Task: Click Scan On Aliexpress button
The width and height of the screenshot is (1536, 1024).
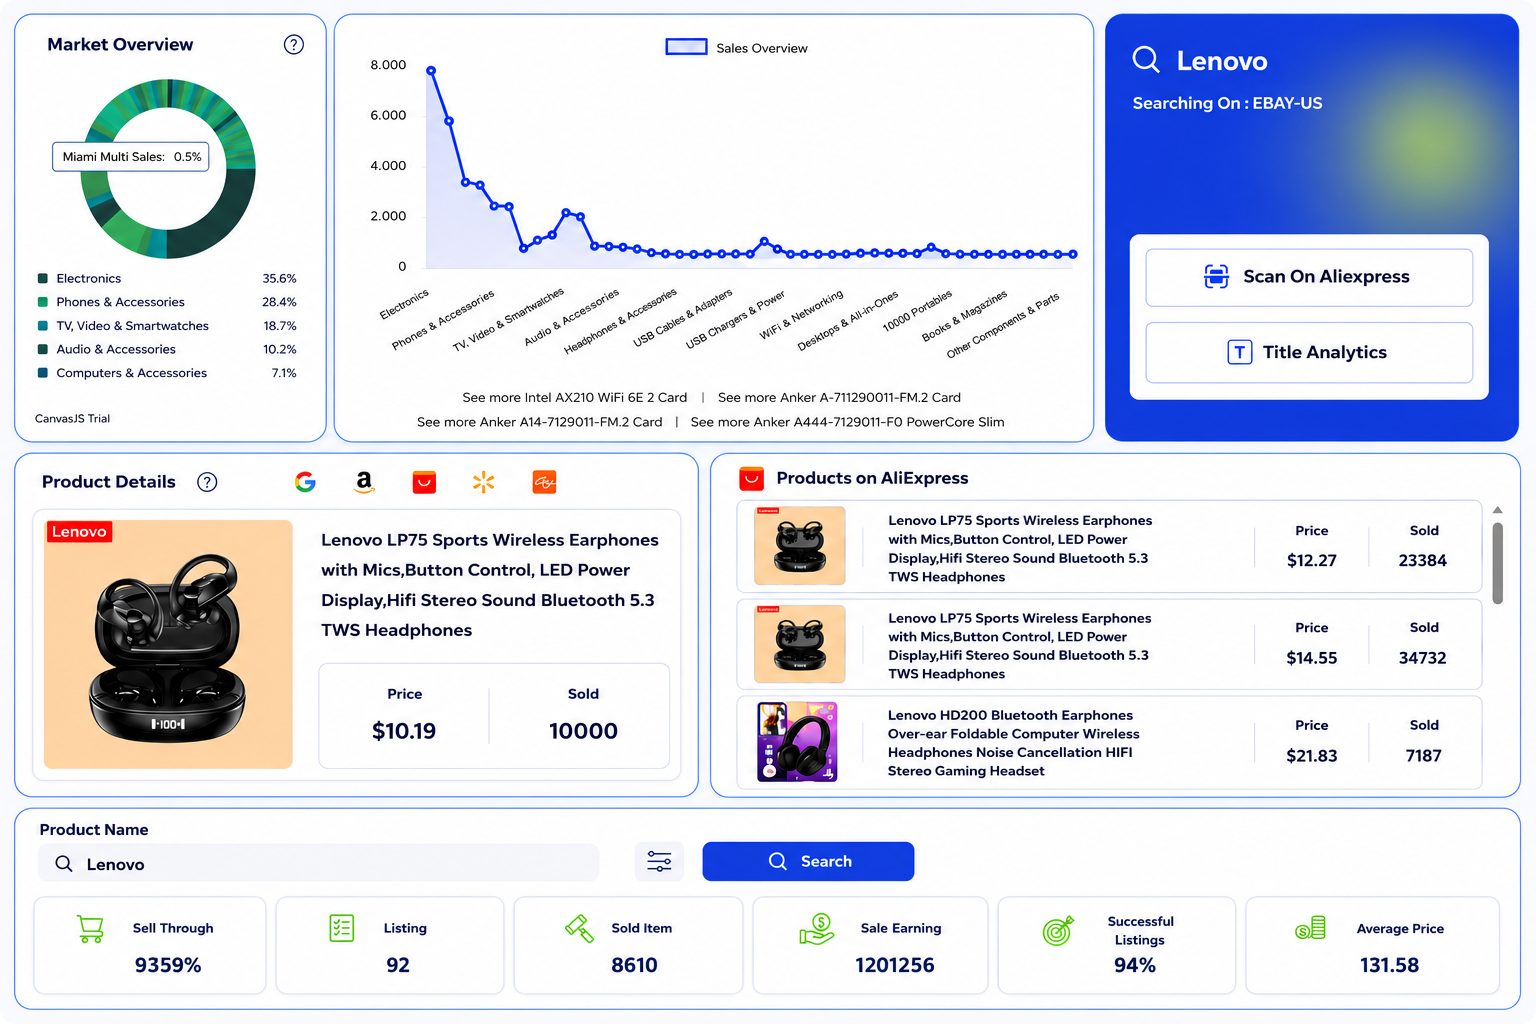Action: tap(1309, 277)
